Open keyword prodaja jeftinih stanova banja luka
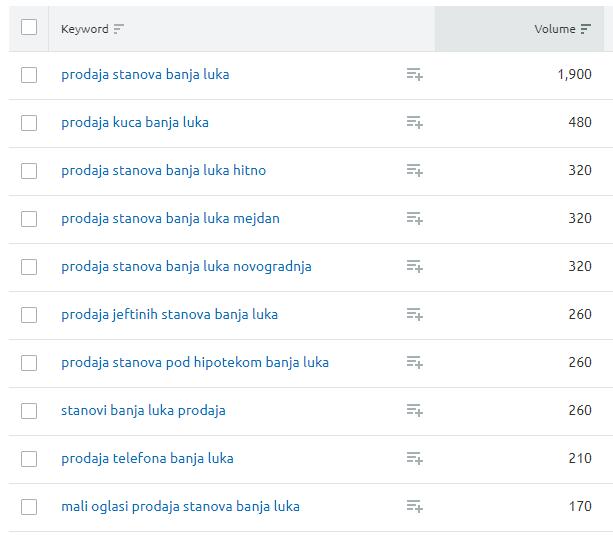 (169, 315)
